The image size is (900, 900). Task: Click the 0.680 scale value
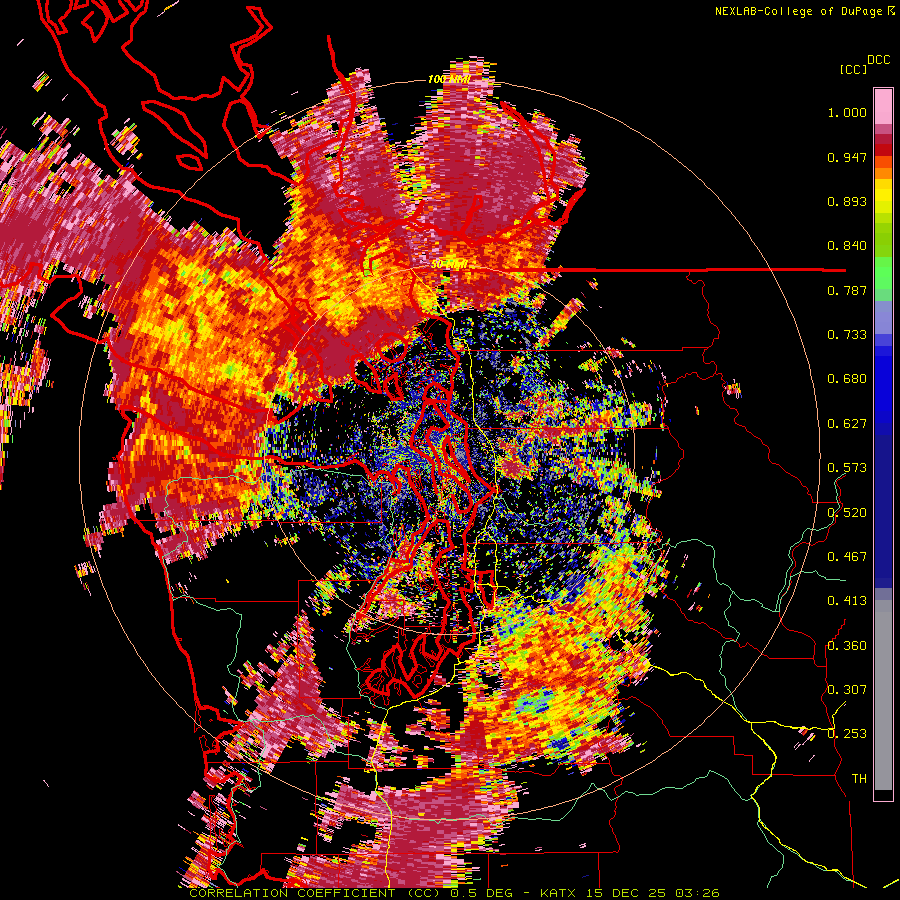tap(847, 379)
